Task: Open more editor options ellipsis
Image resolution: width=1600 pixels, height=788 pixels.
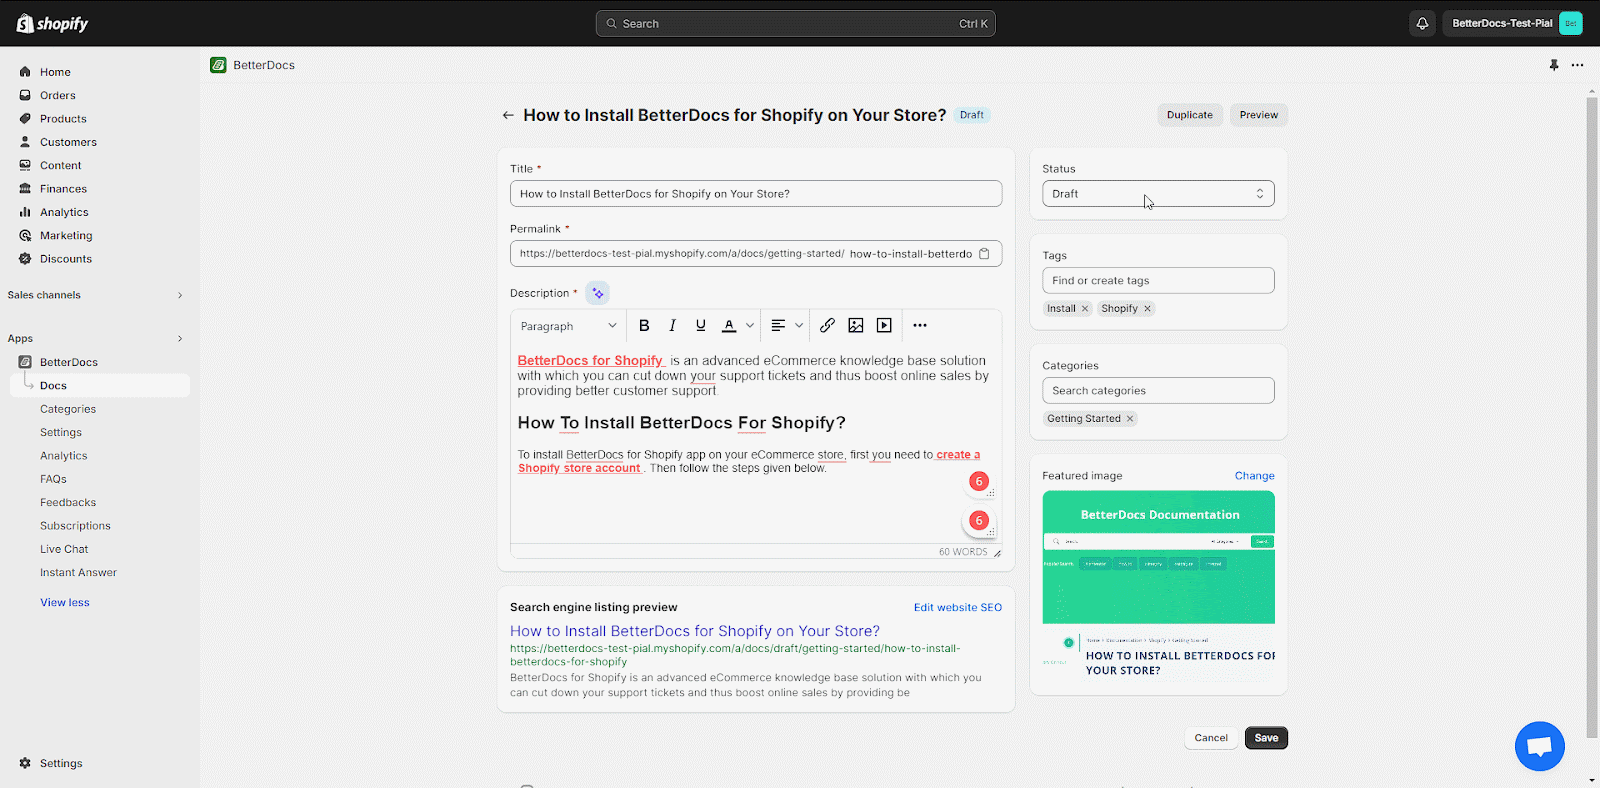Action: click(920, 325)
